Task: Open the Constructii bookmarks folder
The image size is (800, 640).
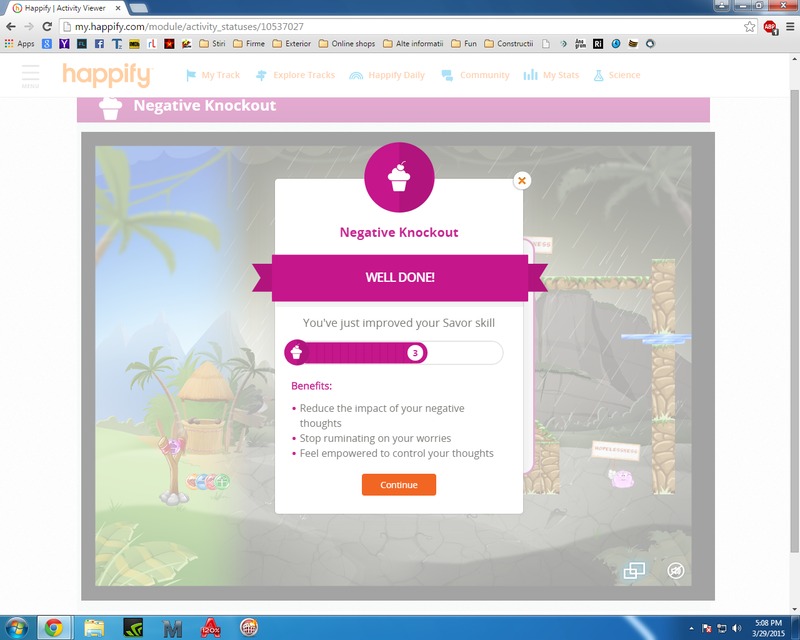Action: tap(509, 44)
